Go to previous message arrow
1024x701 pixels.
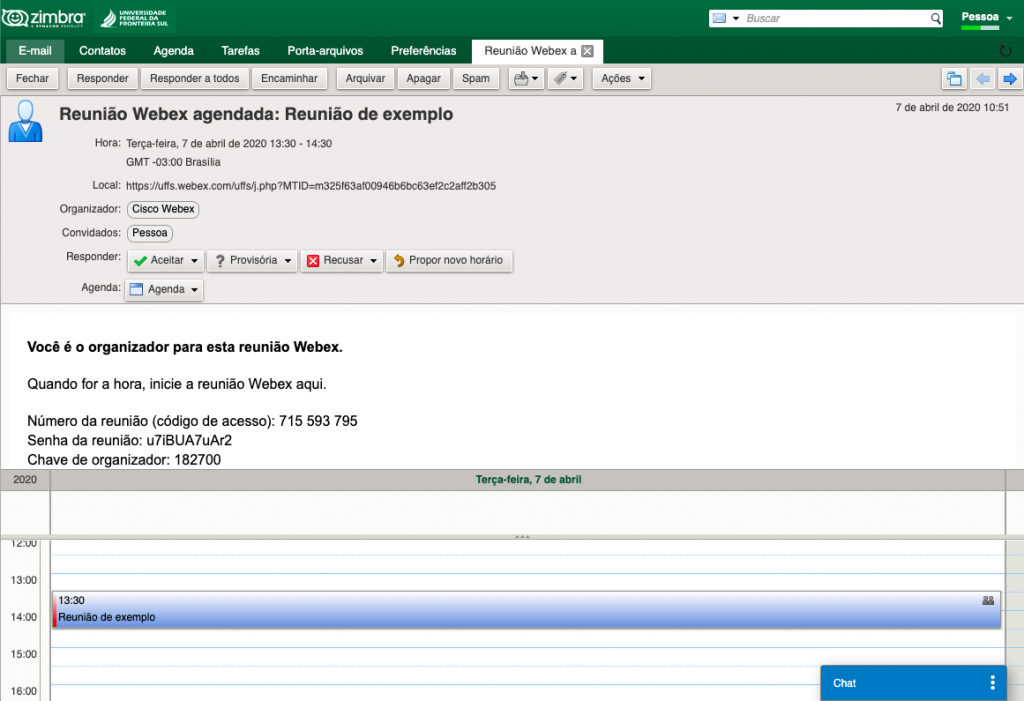click(x=982, y=79)
